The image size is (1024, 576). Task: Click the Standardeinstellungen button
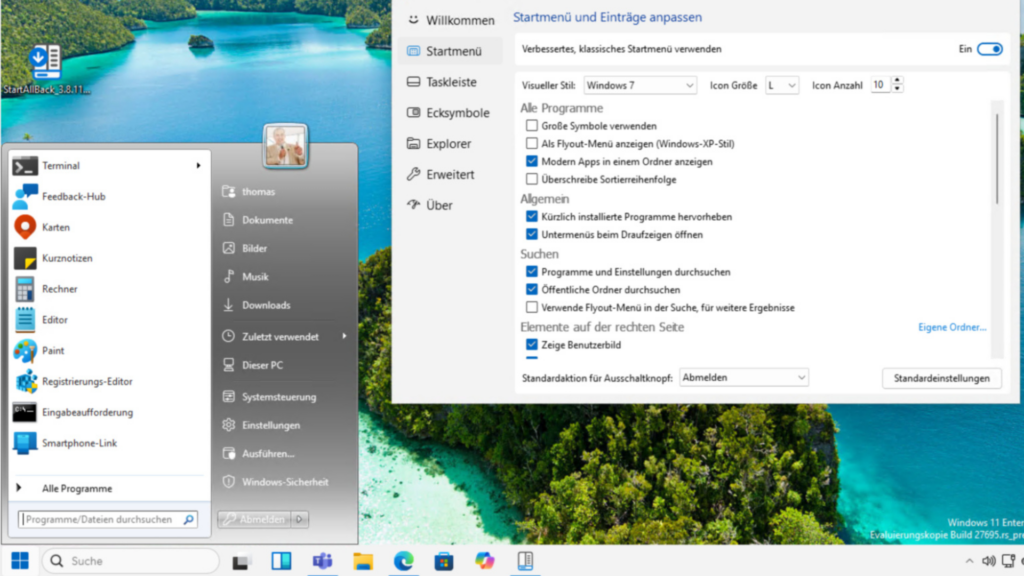pyautogui.click(x=941, y=378)
